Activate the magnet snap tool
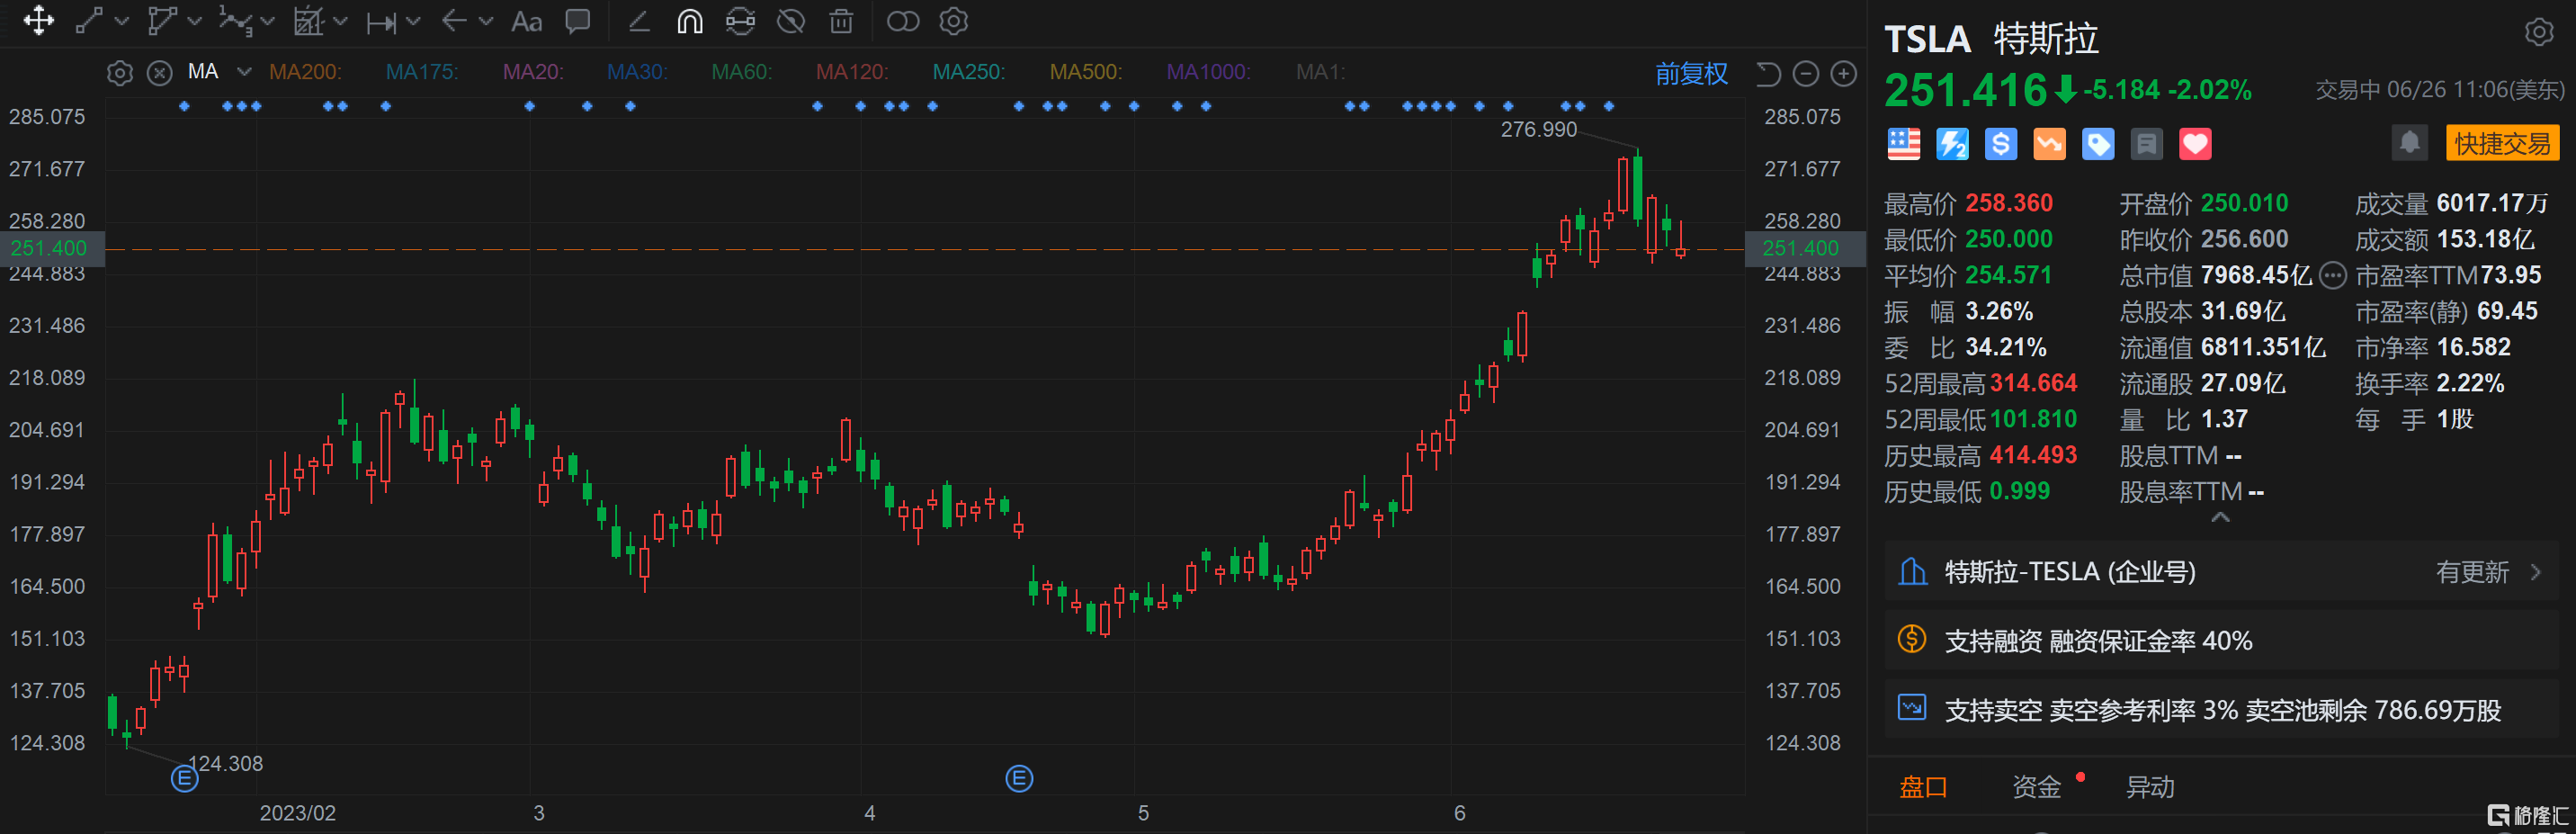 click(x=690, y=21)
